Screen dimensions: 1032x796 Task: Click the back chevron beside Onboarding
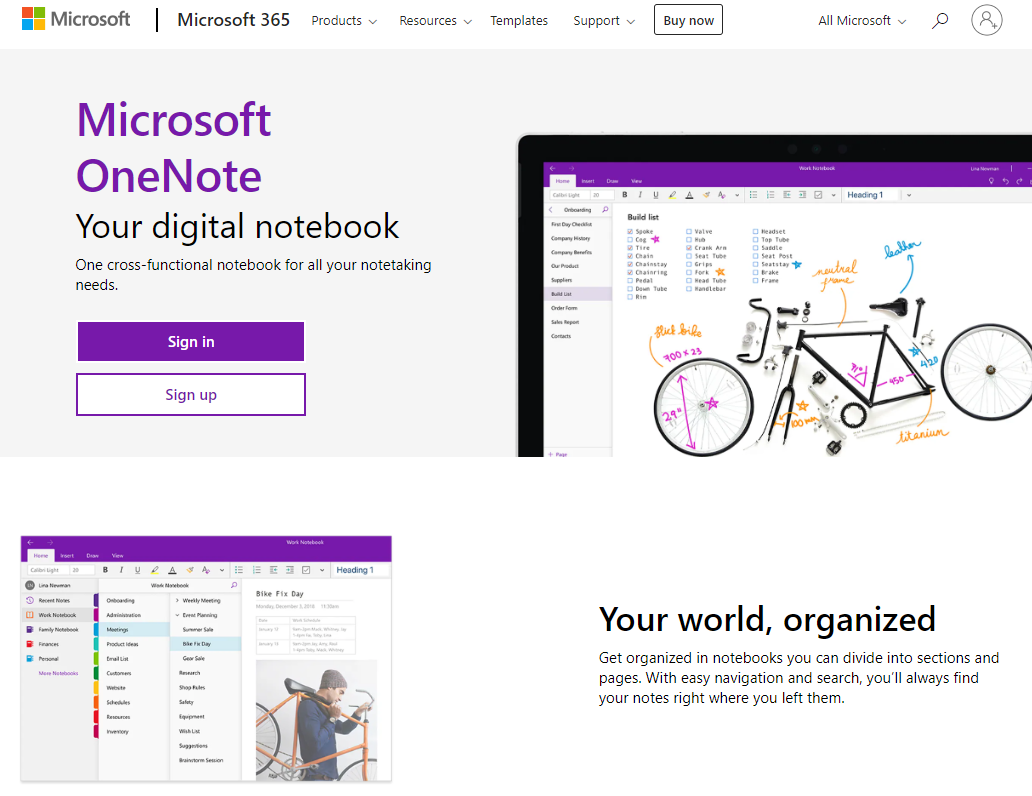coord(551,209)
